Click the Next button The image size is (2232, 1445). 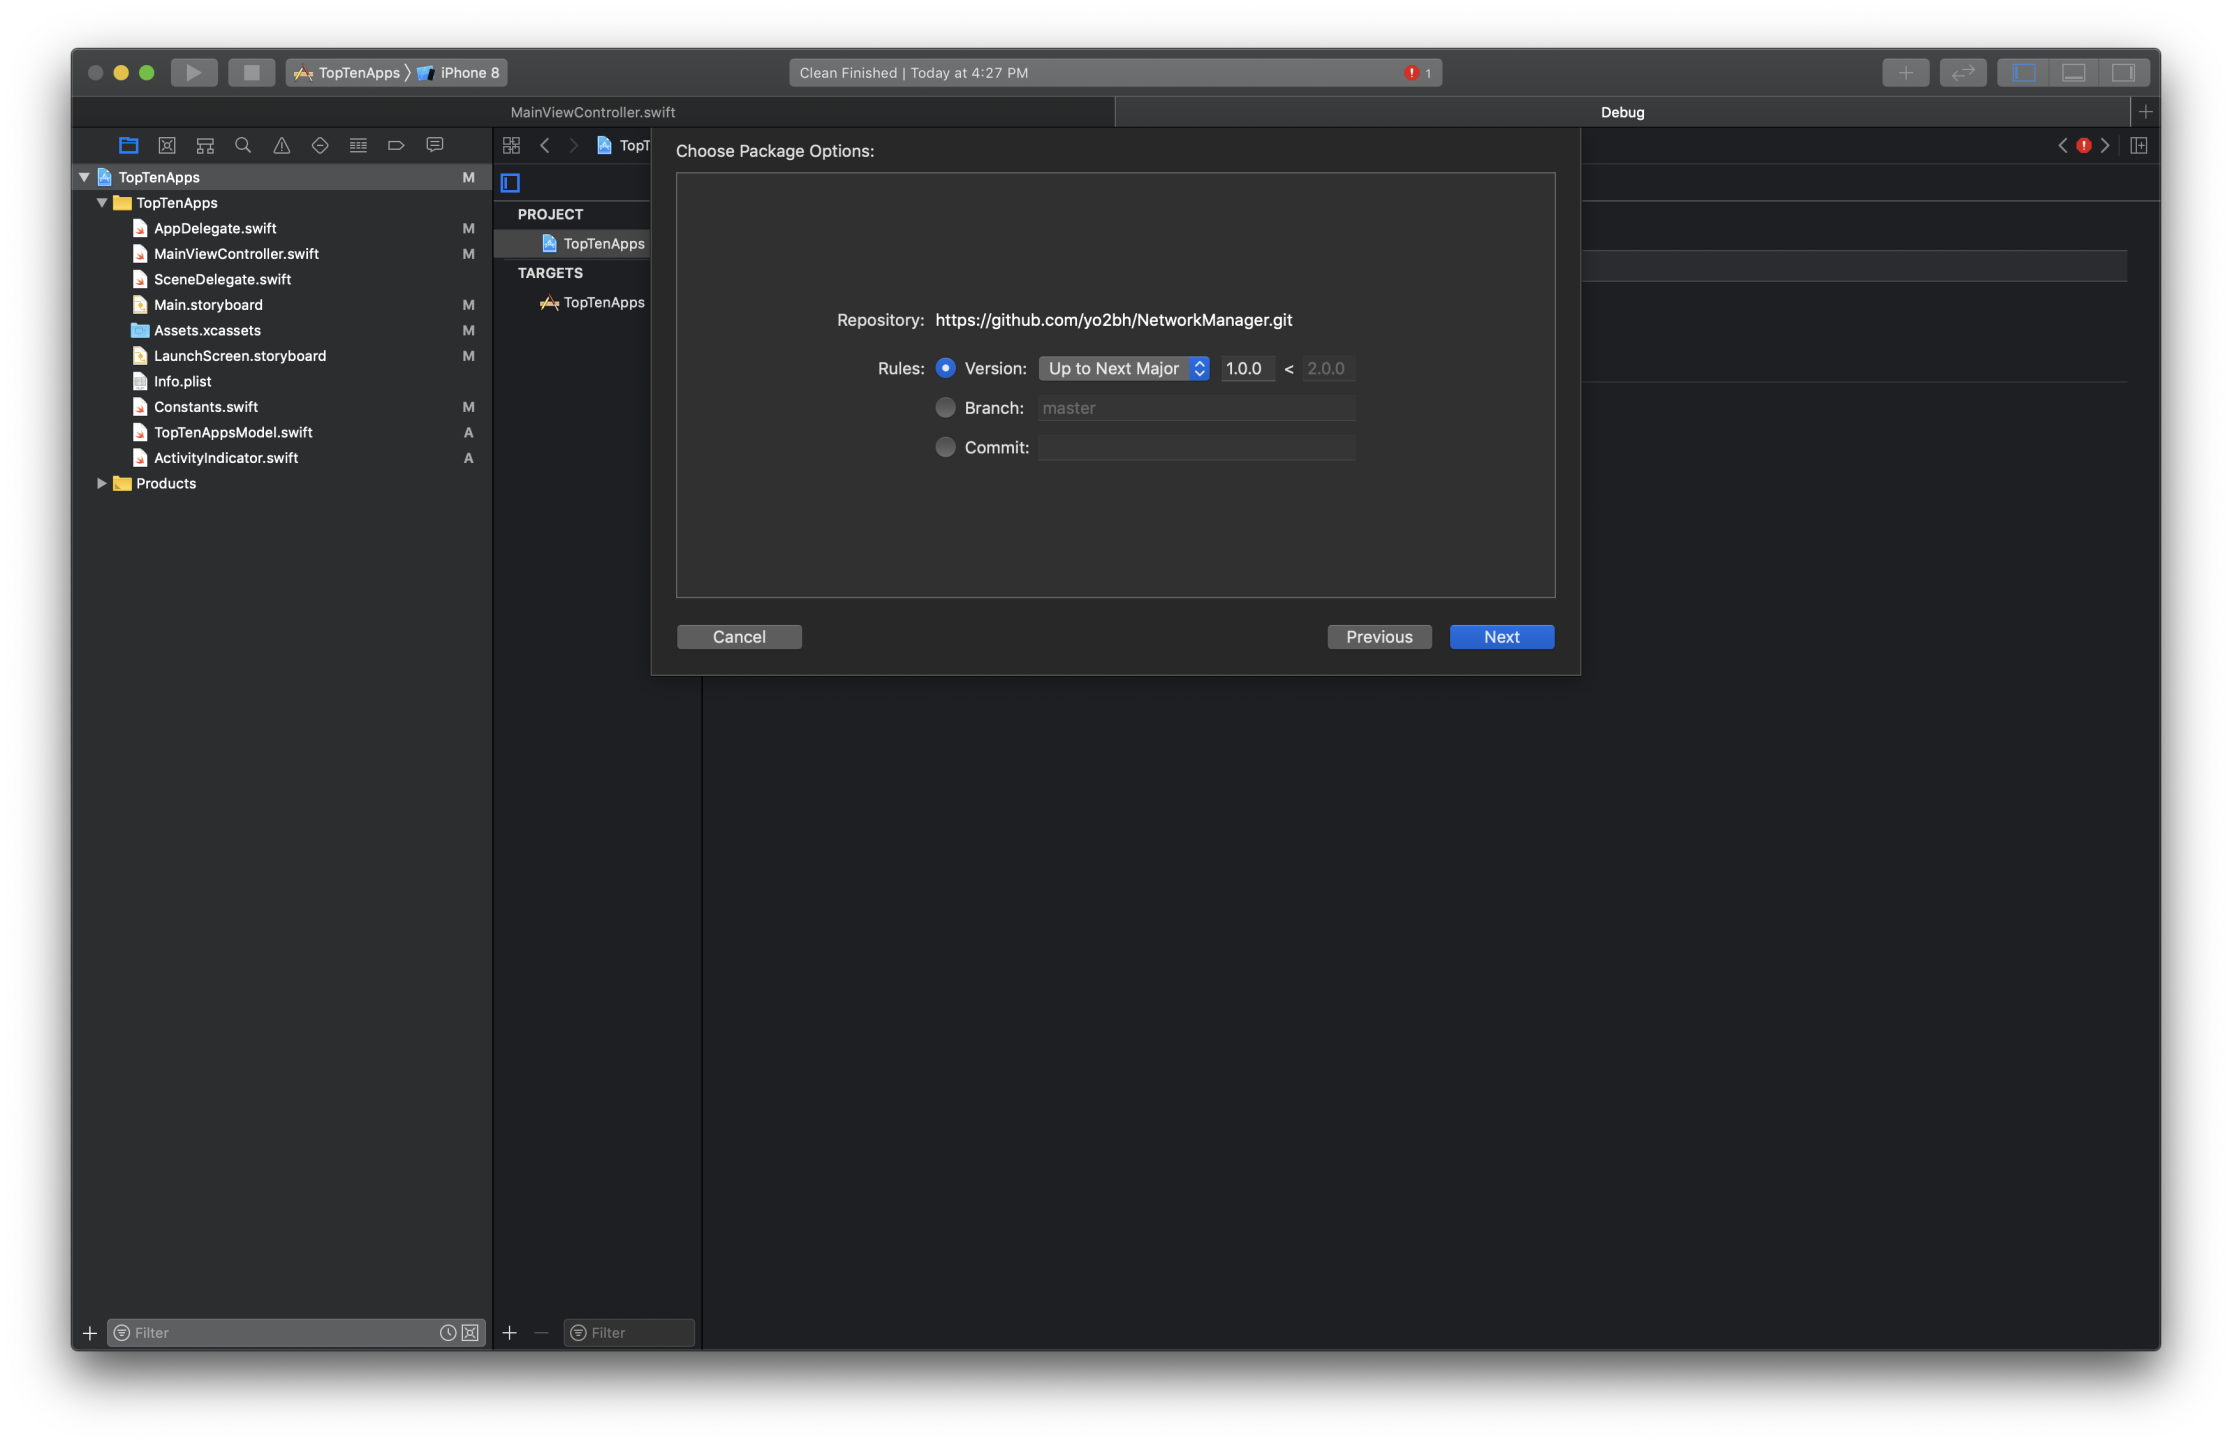1501,637
